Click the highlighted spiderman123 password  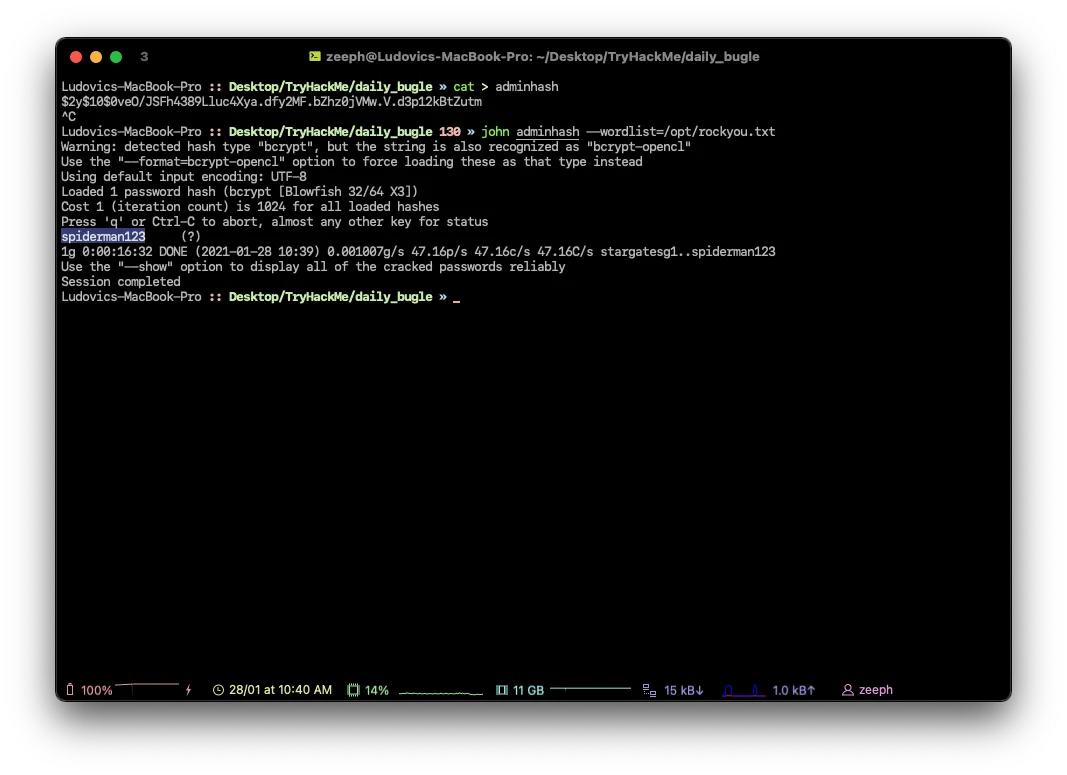[x=103, y=237]
